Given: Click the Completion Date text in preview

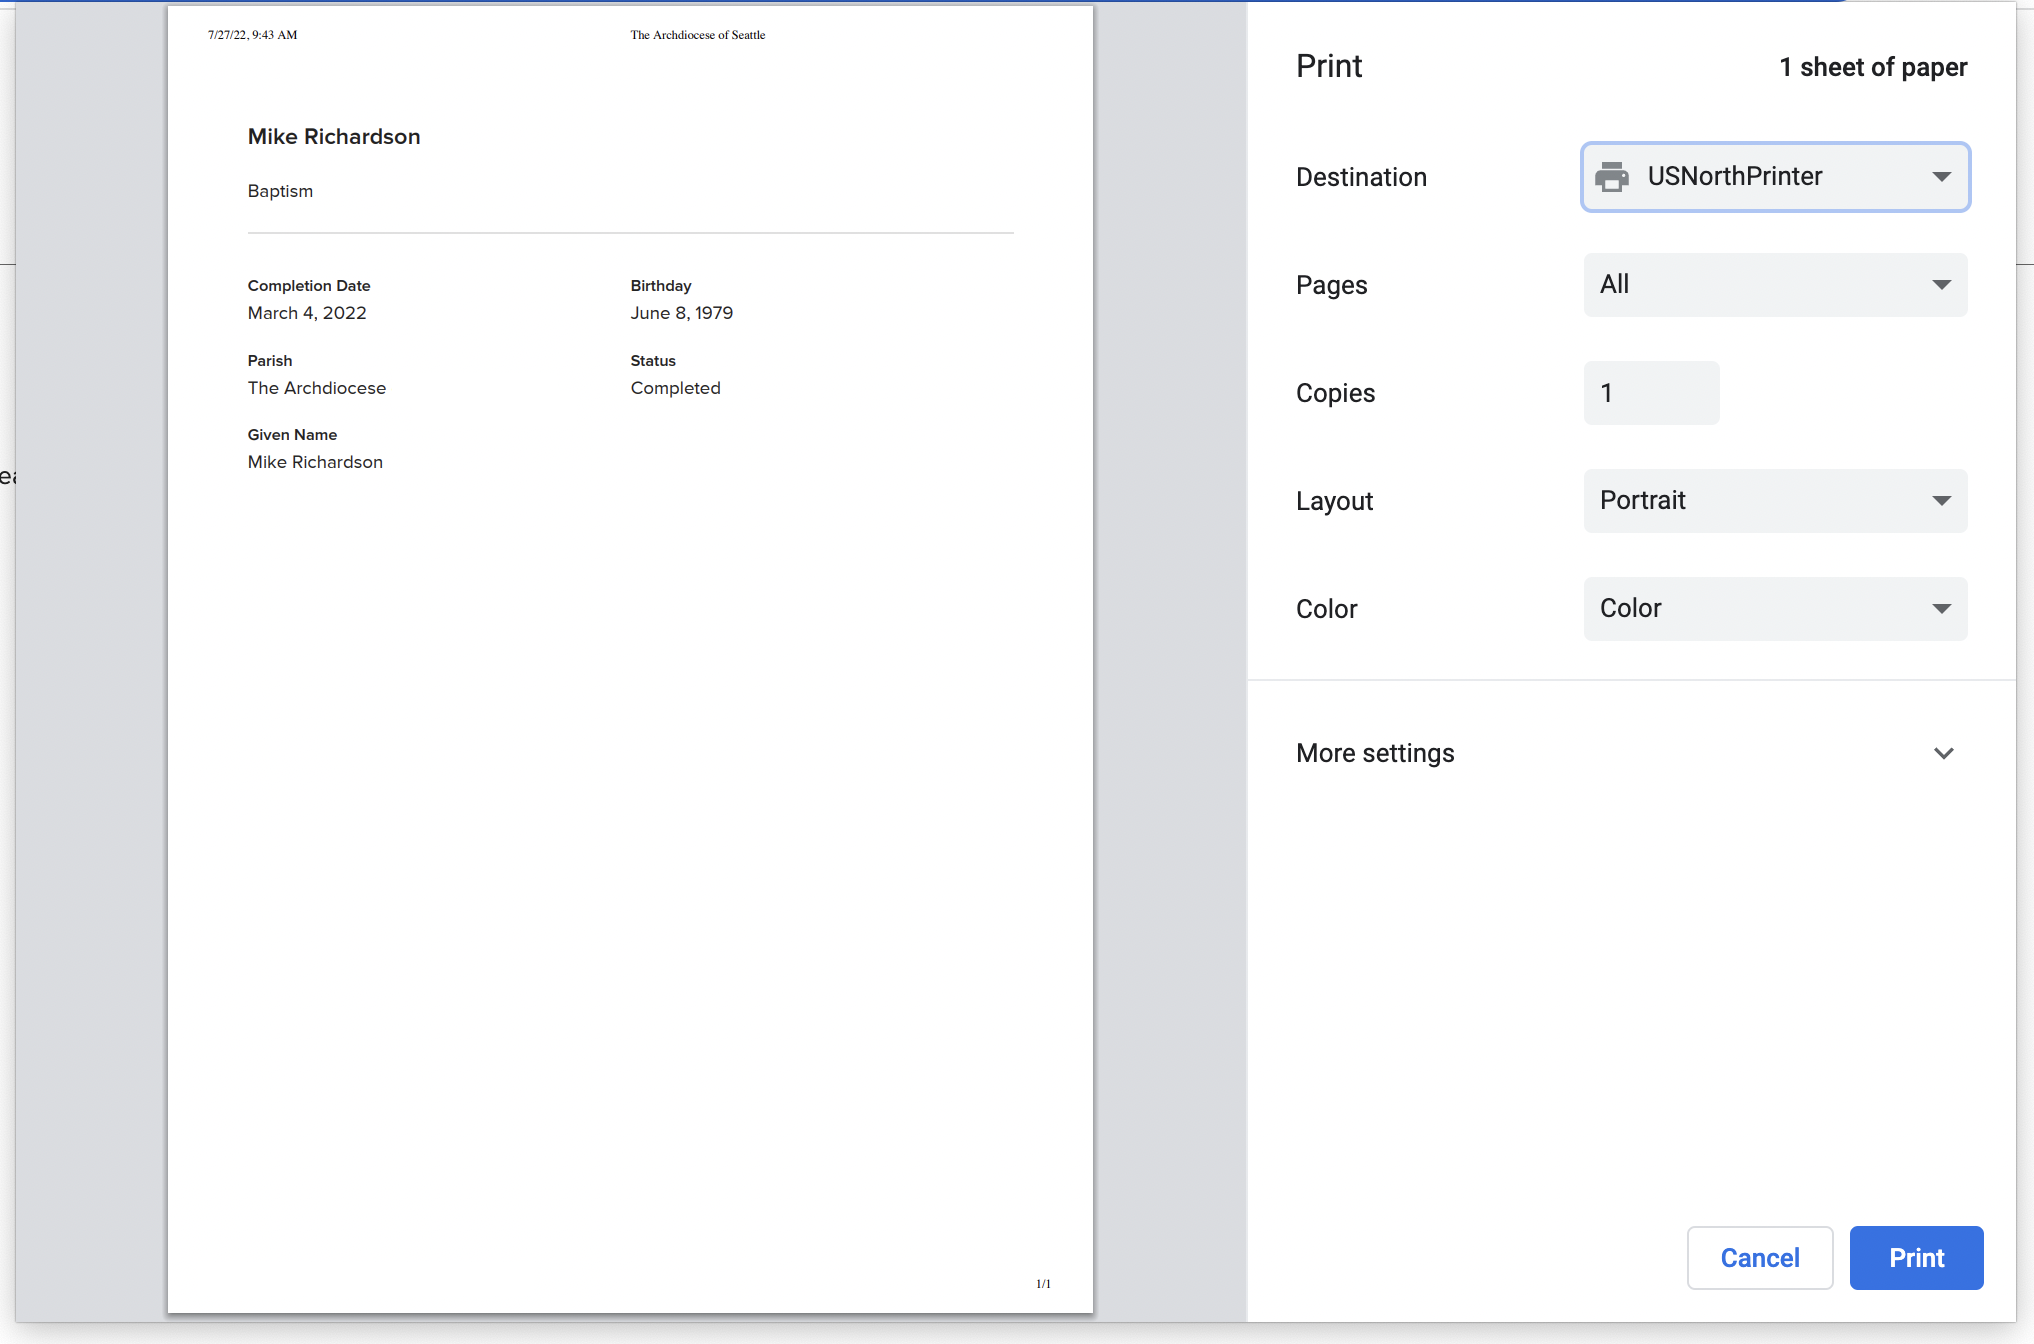Looking at the screenshot, I should 308,286.
